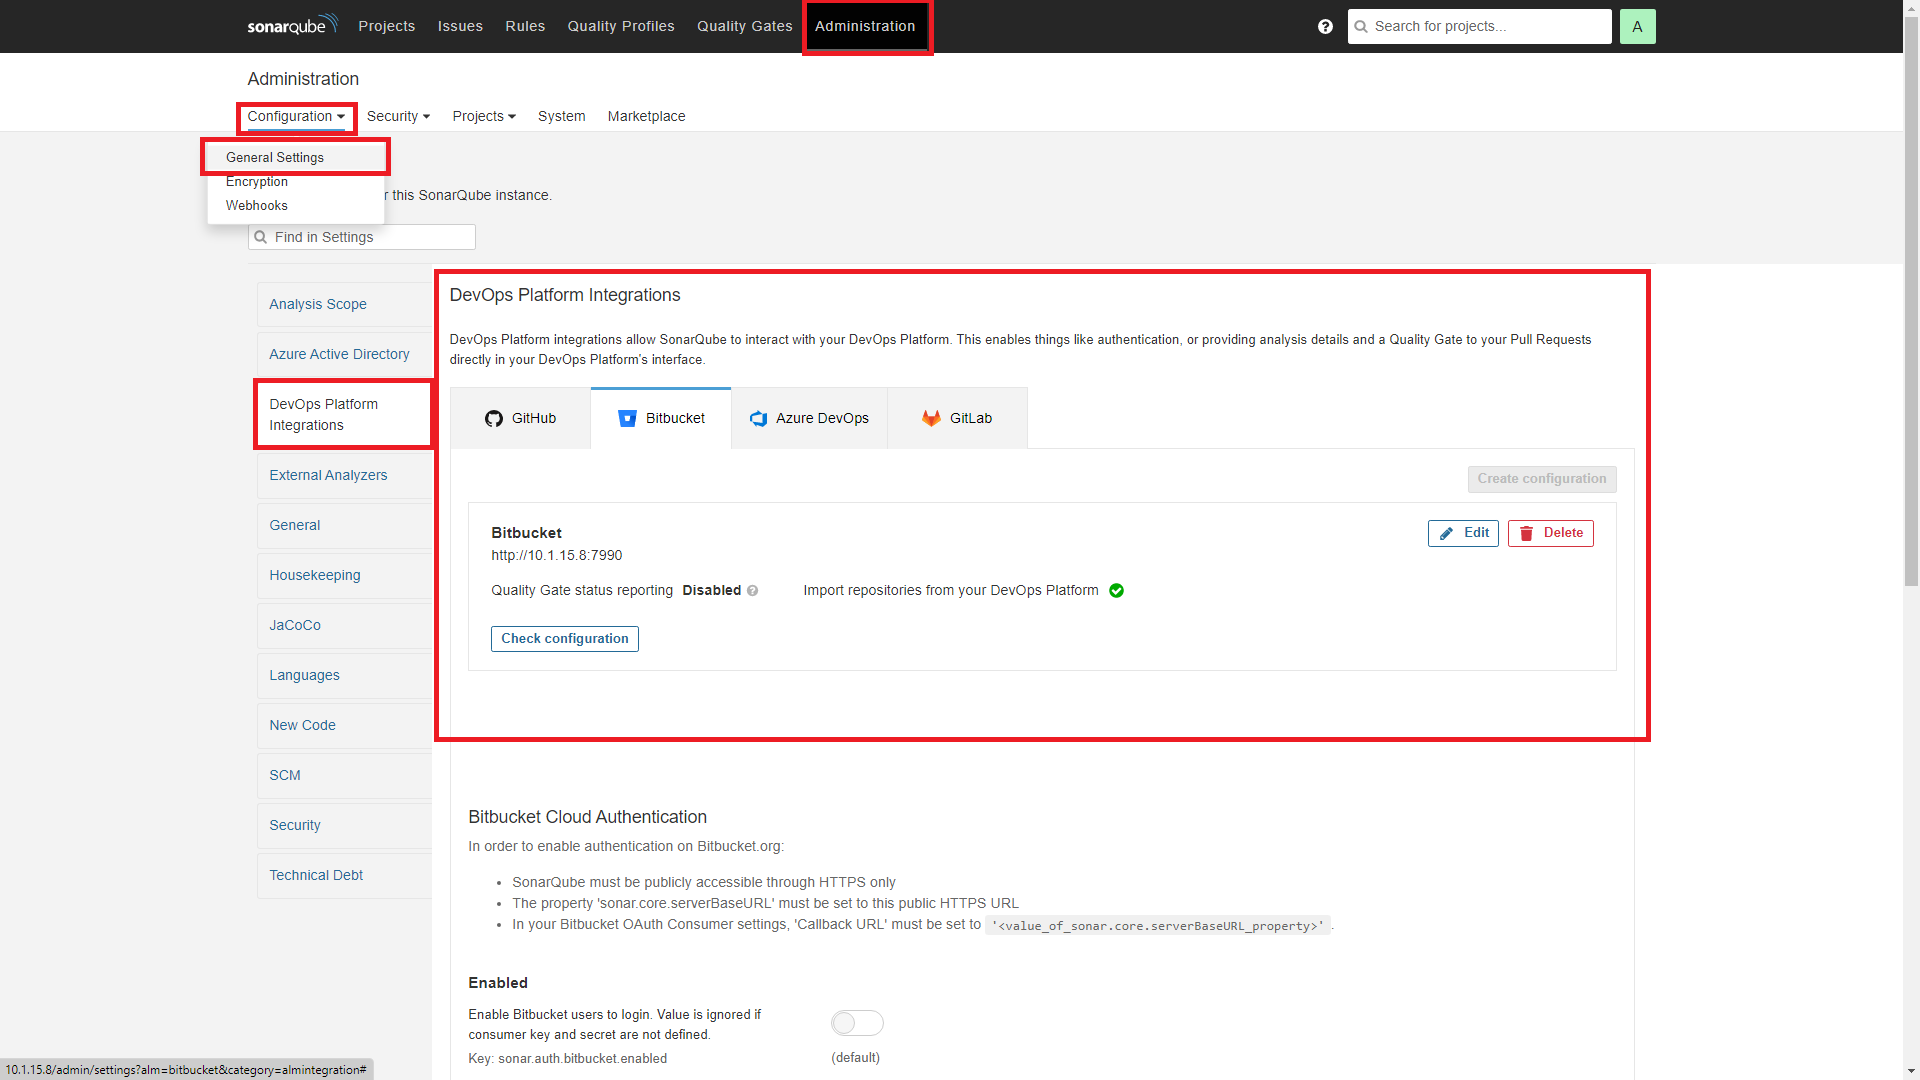Expand the Configuration dropdown
1920x1080 pixels.
coord(296,117)
